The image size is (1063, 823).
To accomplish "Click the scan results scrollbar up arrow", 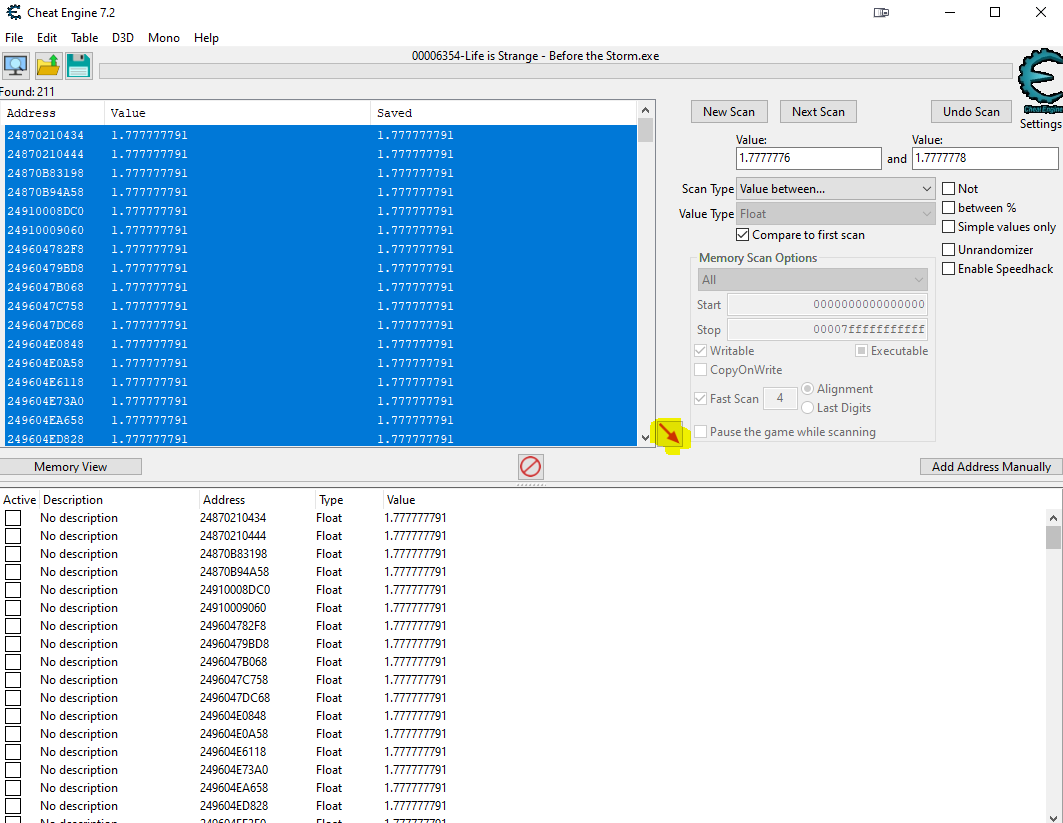I will pos(645,111).
